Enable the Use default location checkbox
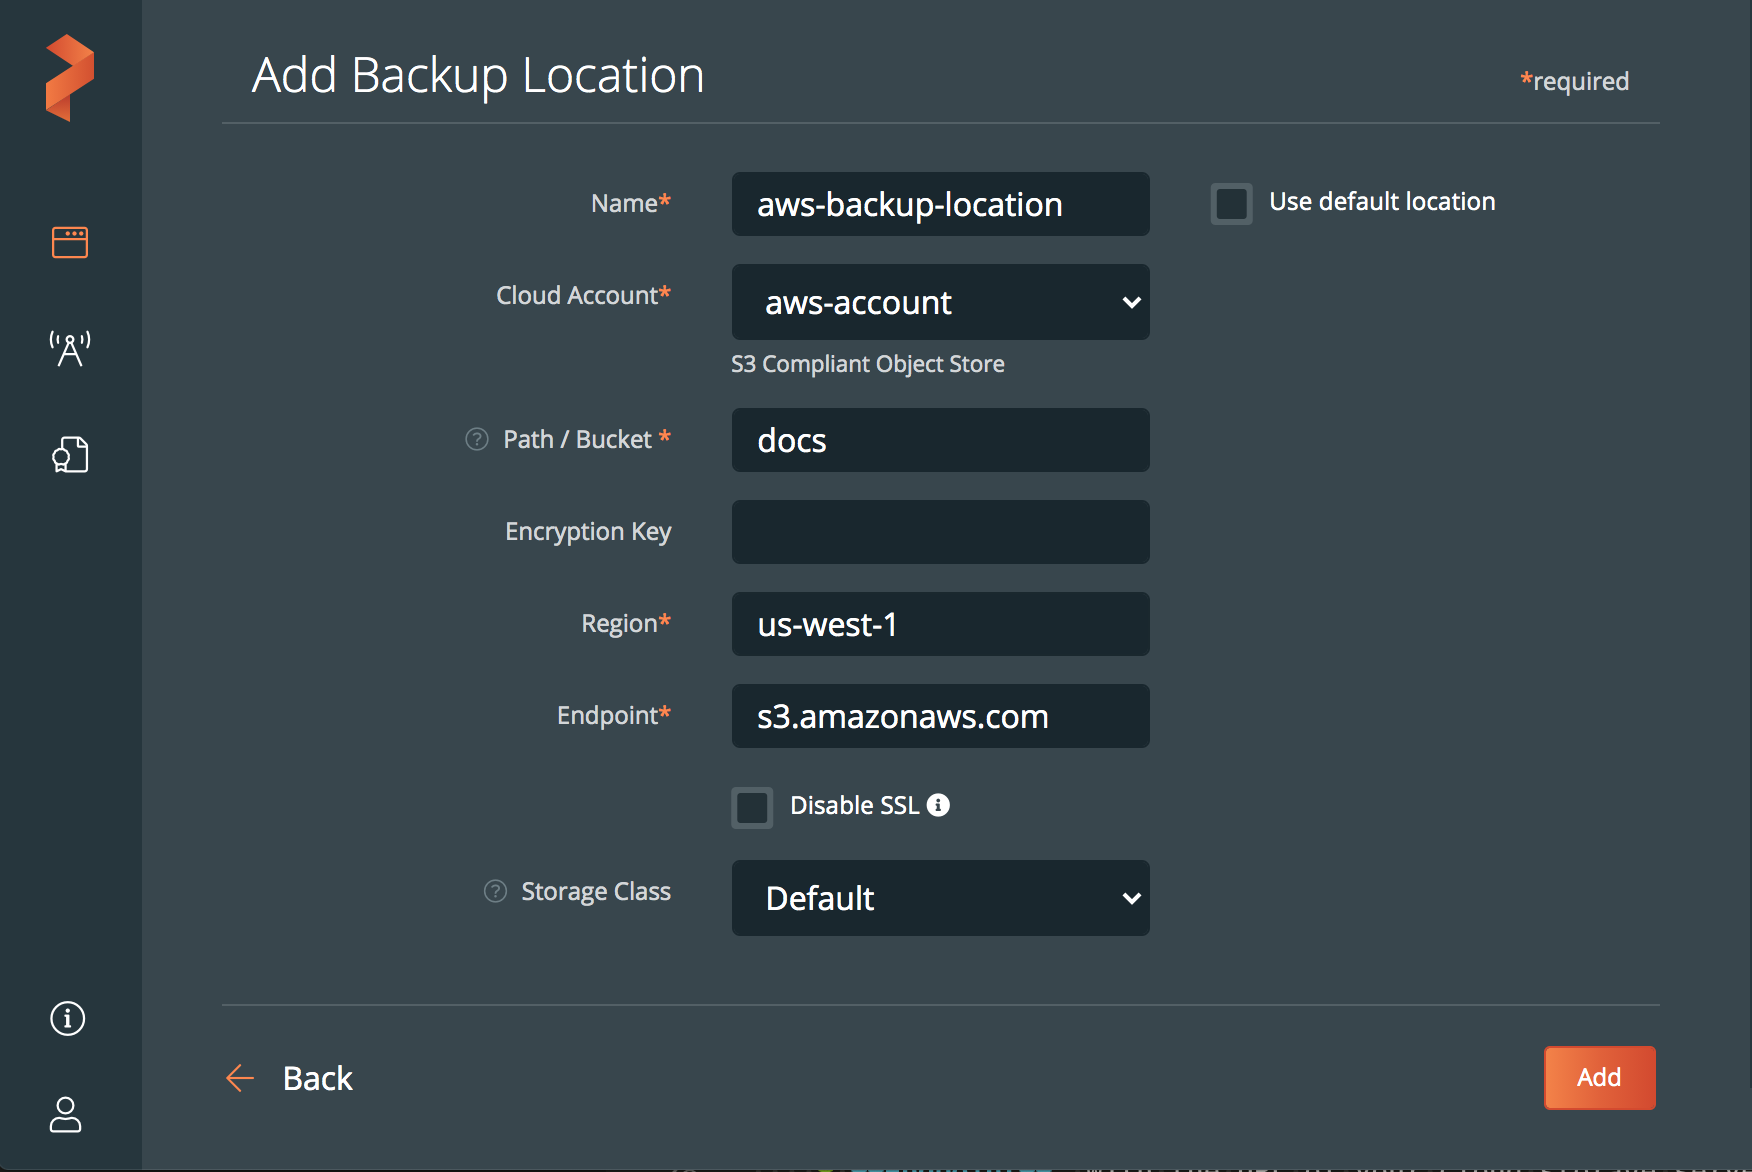 [1231, 203]
